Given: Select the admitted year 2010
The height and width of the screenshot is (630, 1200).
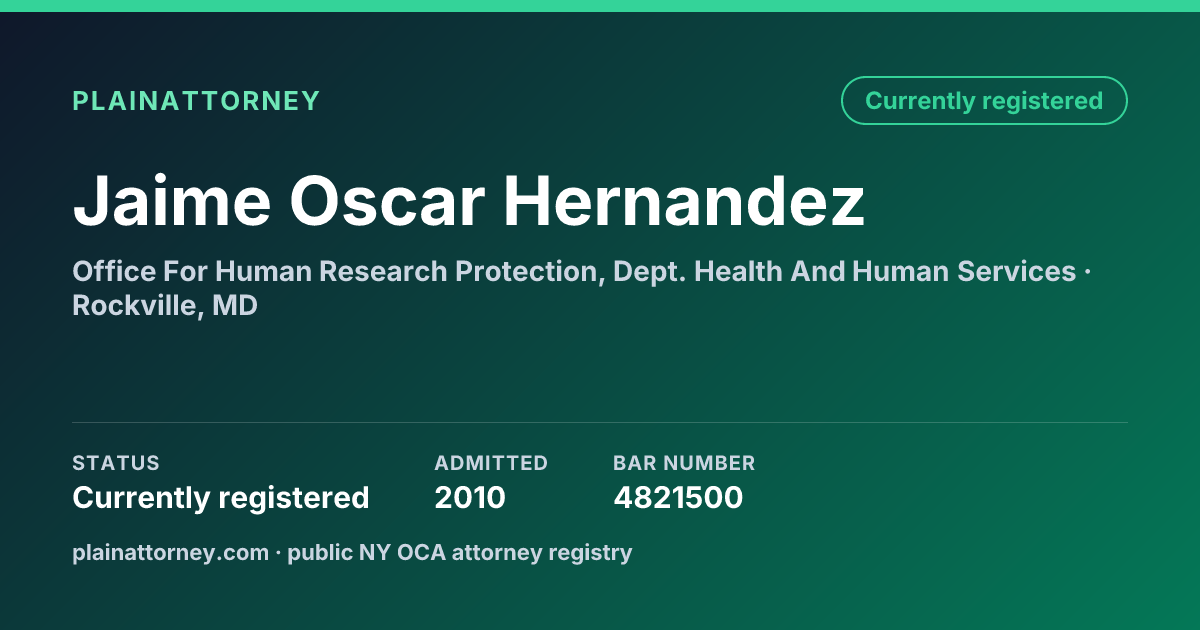Looking at the screenshot, I should click(x=470, y=497).
